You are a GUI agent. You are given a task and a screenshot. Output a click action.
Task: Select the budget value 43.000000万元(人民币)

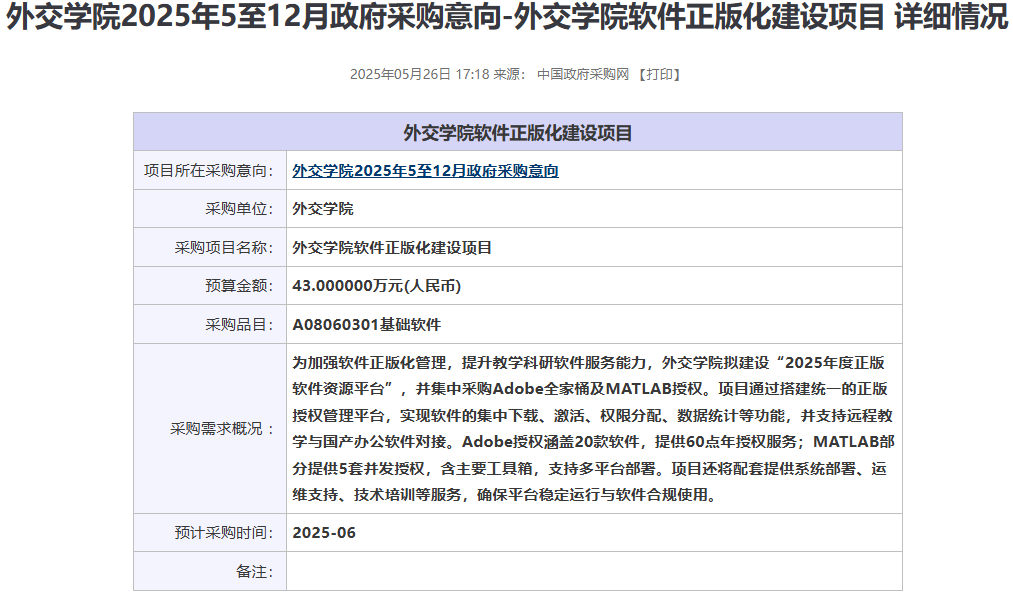click(376, 286)
